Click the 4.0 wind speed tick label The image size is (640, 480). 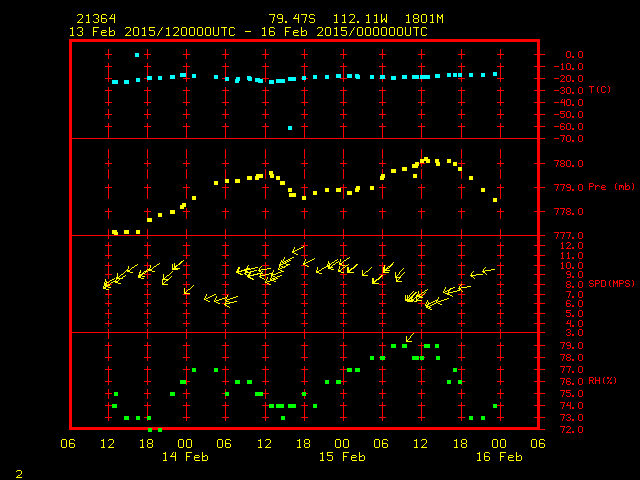(x=574, y=324)
